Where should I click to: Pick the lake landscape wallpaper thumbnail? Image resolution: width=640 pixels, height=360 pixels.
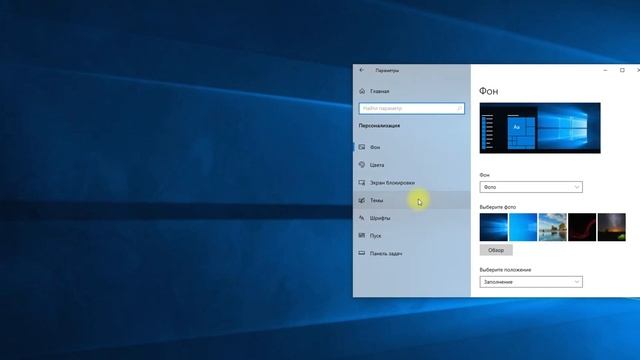[553, 227]
